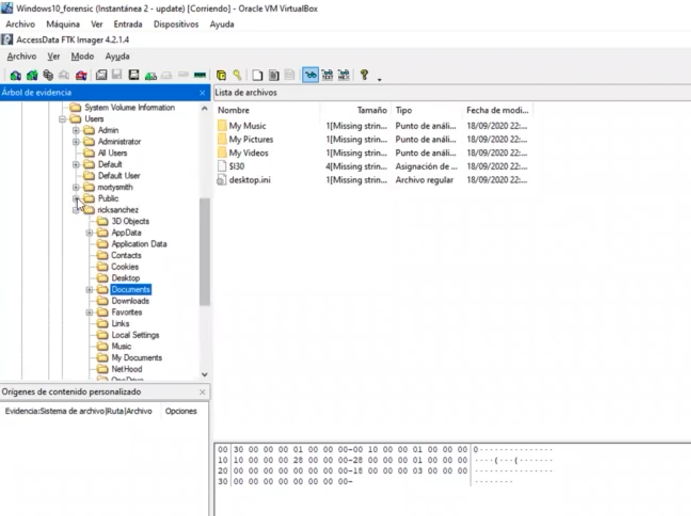Collapse the Users folder in the tree
691x516 pixels.
pyautogui.click(x=62, y=119)
